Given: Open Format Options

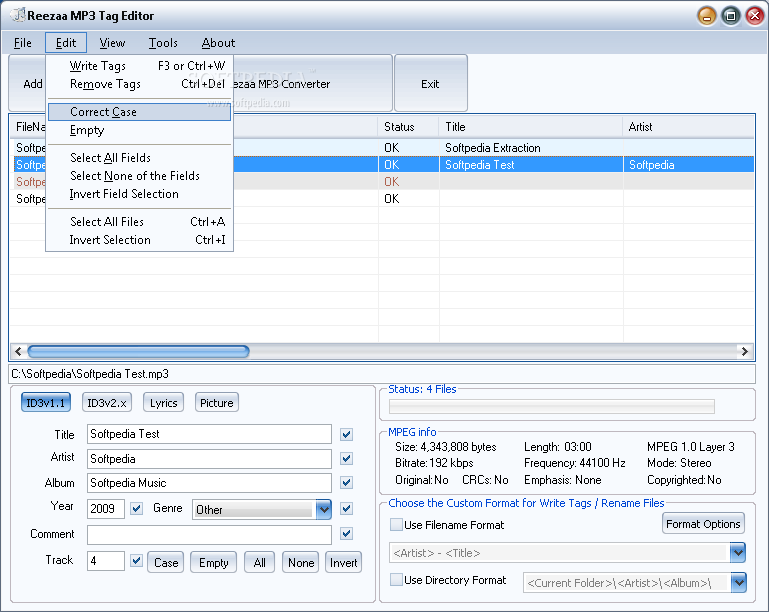Looking at the screenshot, I should (x=703, y=524).
